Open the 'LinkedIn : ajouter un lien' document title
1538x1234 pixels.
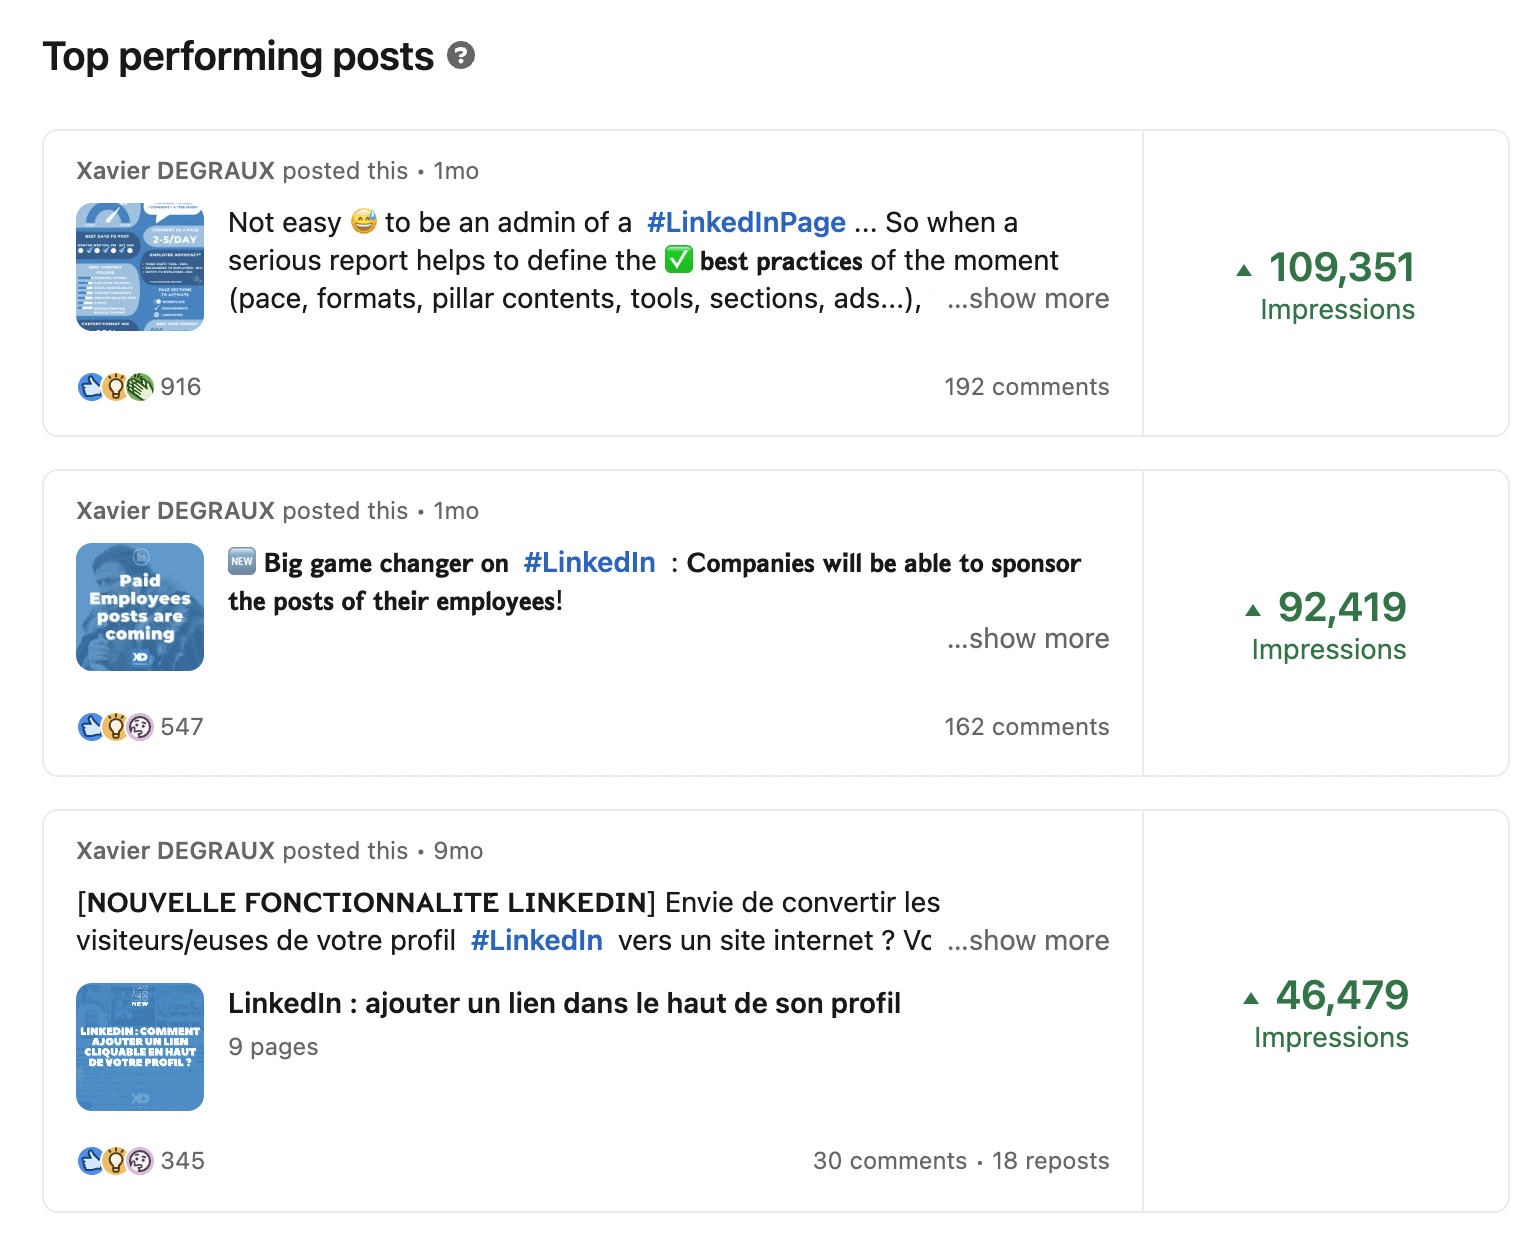tap(564, 1003)
